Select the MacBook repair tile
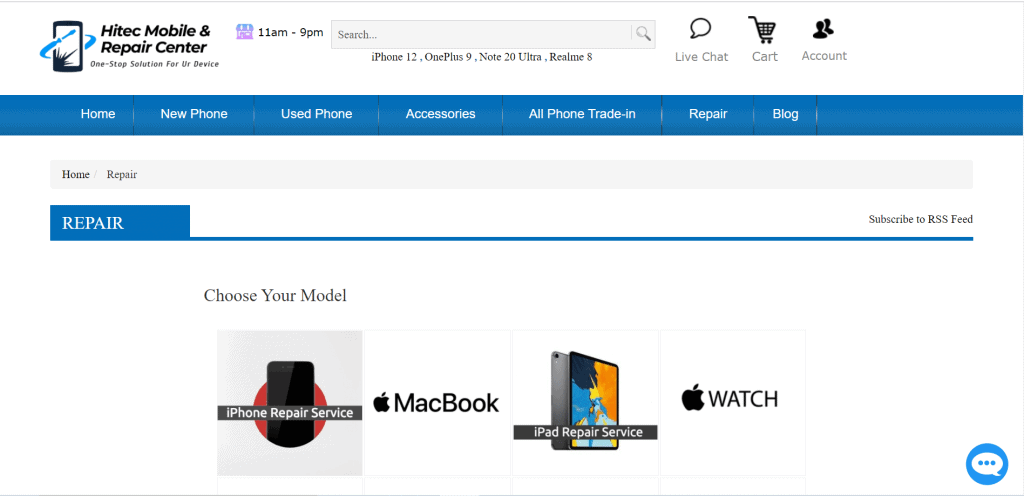The image size is (1024, 496). [x=437, y=403]
